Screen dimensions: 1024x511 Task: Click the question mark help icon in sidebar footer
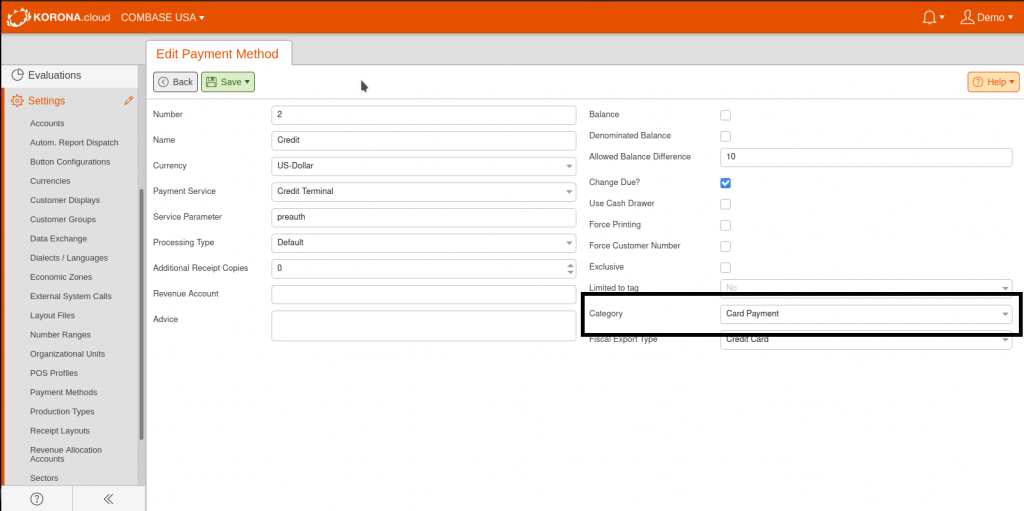(x=37, y=499)
